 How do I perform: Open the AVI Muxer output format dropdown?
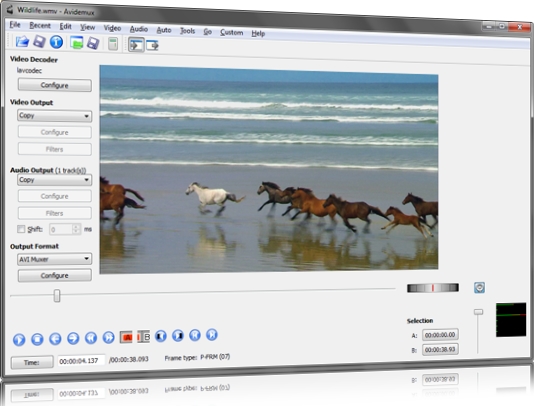click(54, 259)
